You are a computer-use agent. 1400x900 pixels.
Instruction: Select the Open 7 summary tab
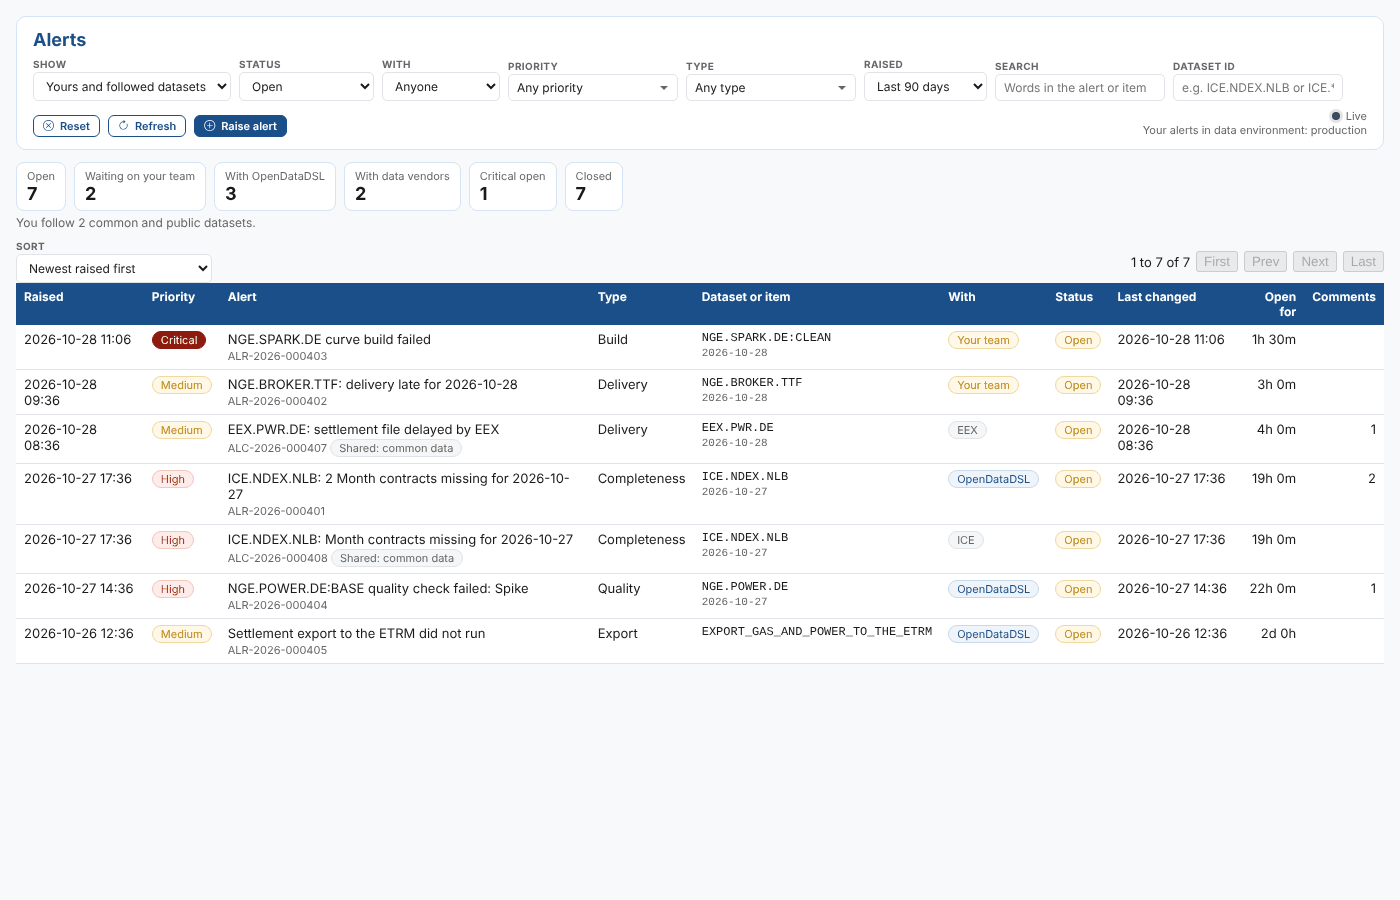click(x=41, y=186)
